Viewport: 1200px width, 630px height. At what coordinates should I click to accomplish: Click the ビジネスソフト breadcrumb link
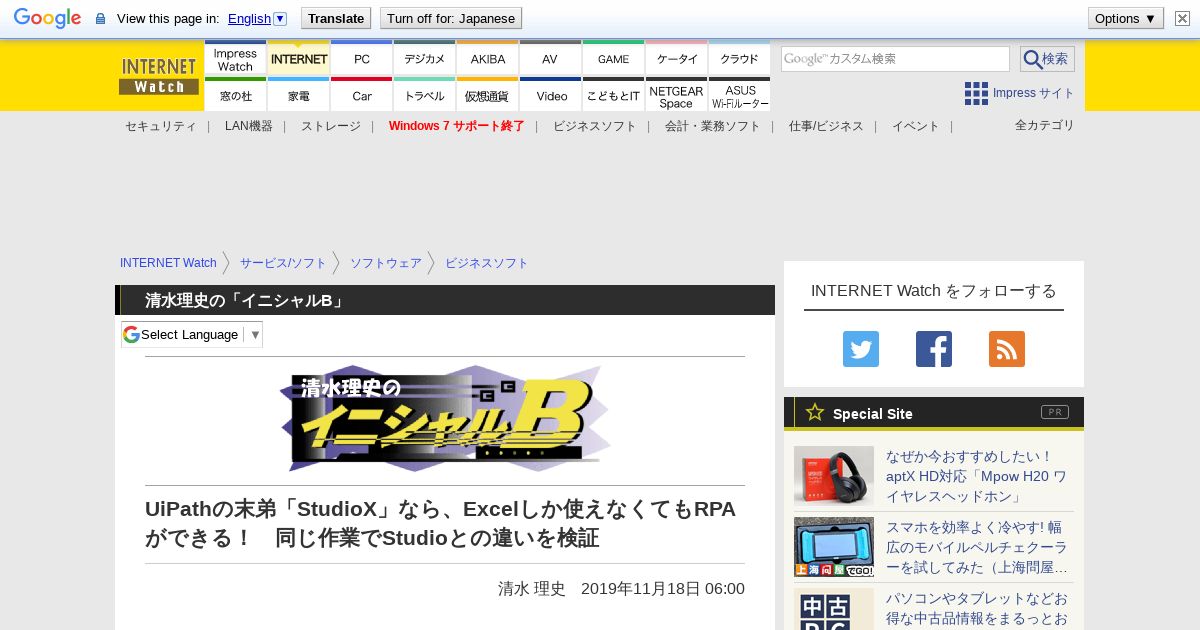pyautogui.click(x=487, y=263)
